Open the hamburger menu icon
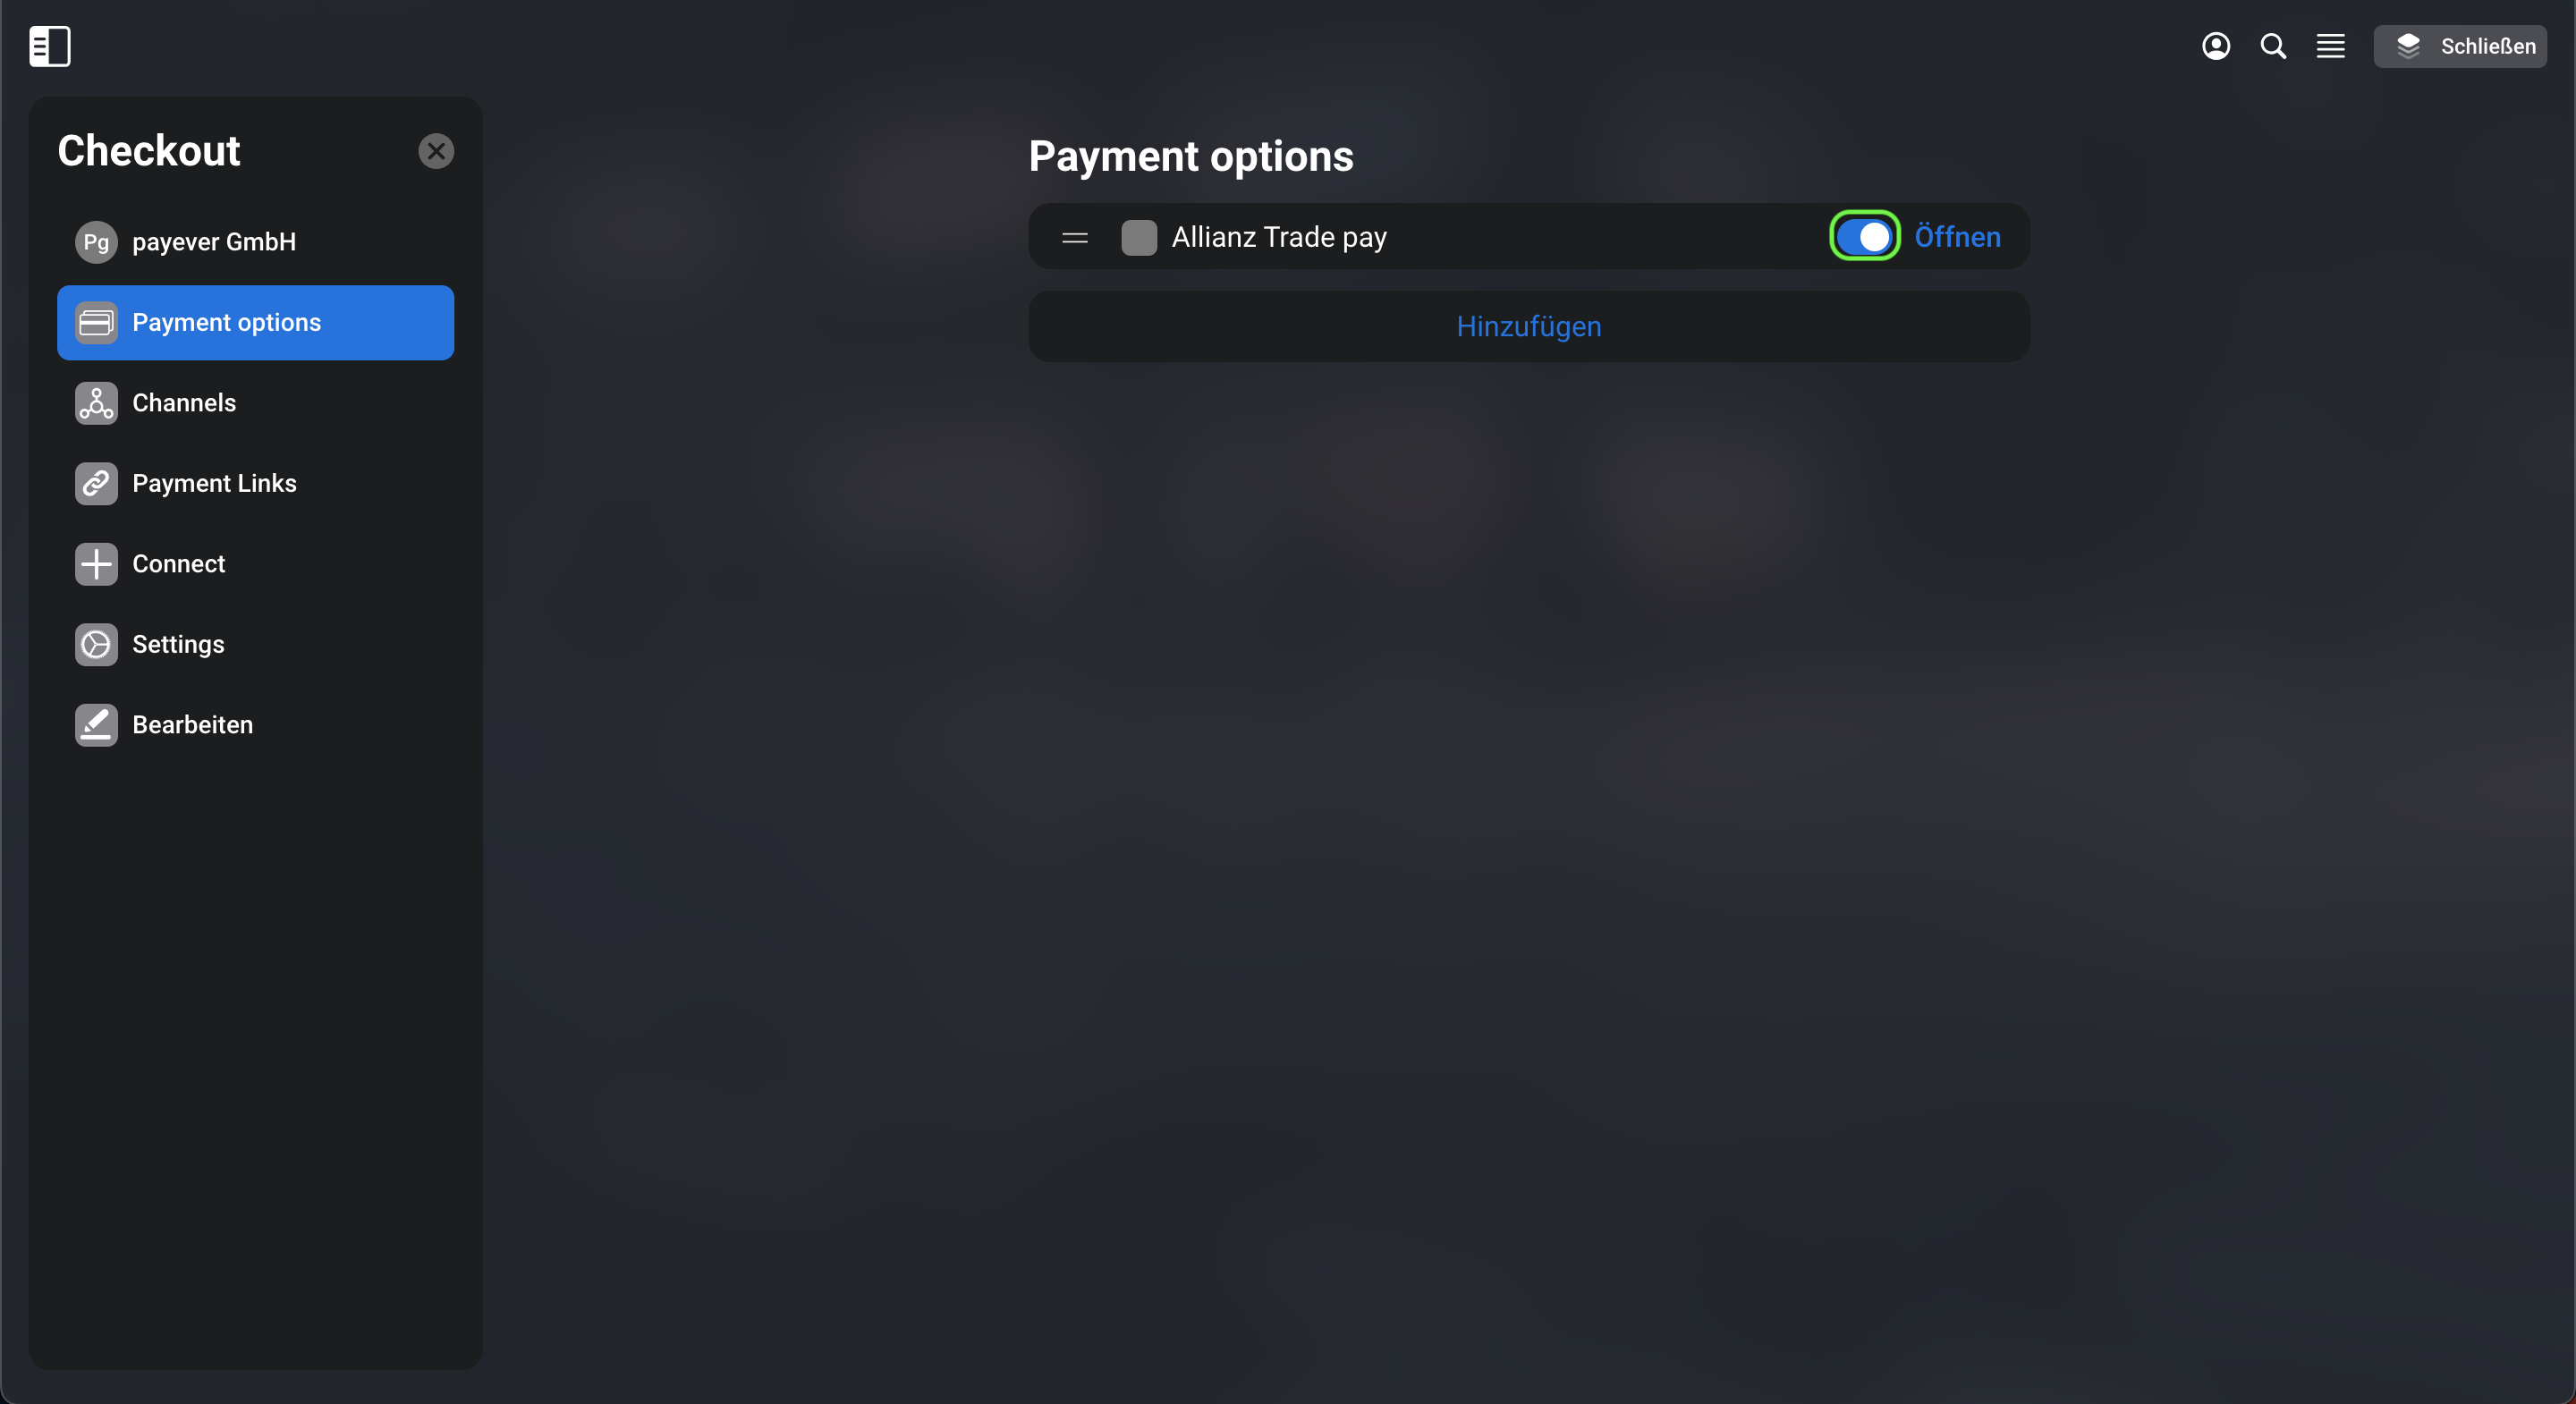 pos(2331,46)
